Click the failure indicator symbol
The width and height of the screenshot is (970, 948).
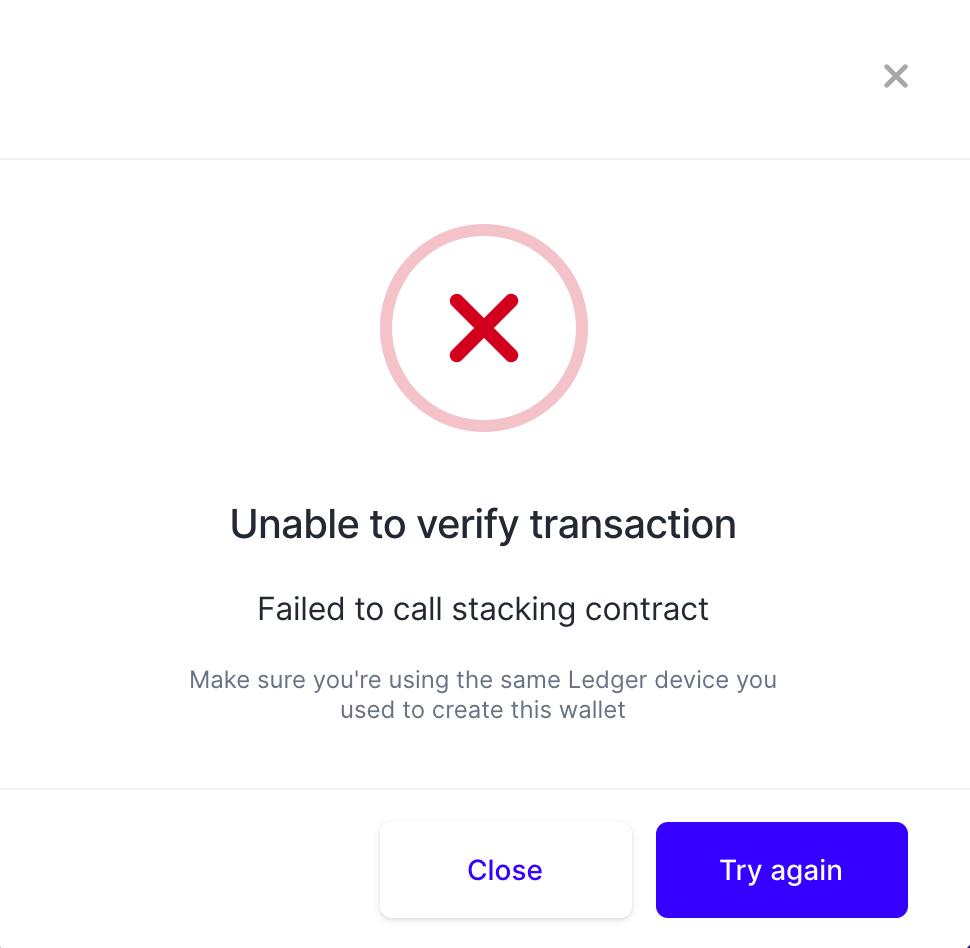(x=484, y=328)
